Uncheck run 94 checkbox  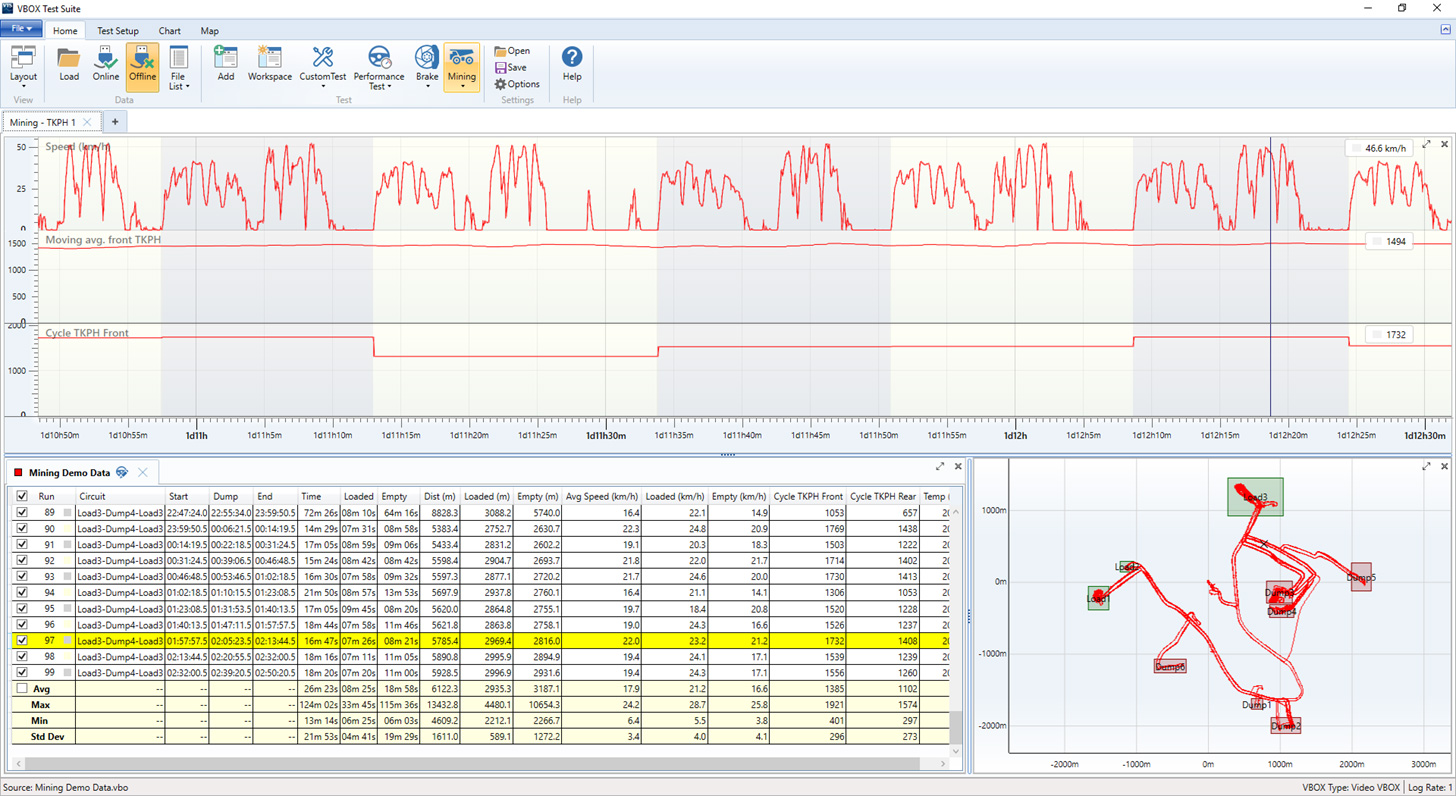[x=22, y=592]
